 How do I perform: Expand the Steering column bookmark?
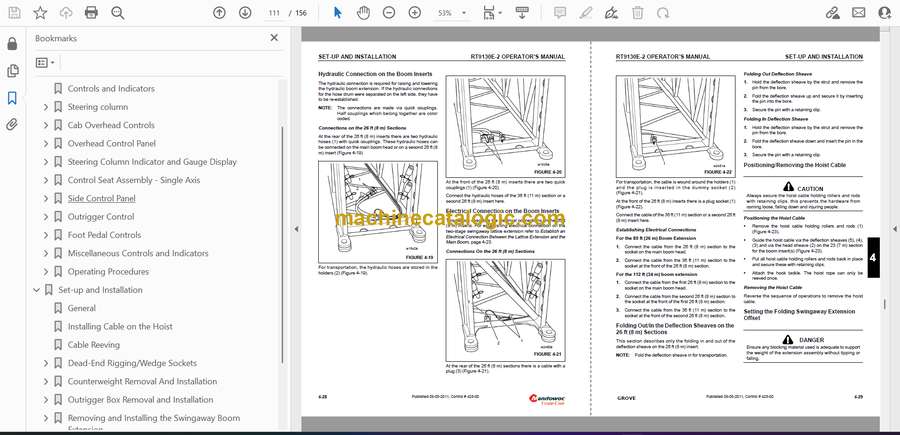[x=45, y=107]
